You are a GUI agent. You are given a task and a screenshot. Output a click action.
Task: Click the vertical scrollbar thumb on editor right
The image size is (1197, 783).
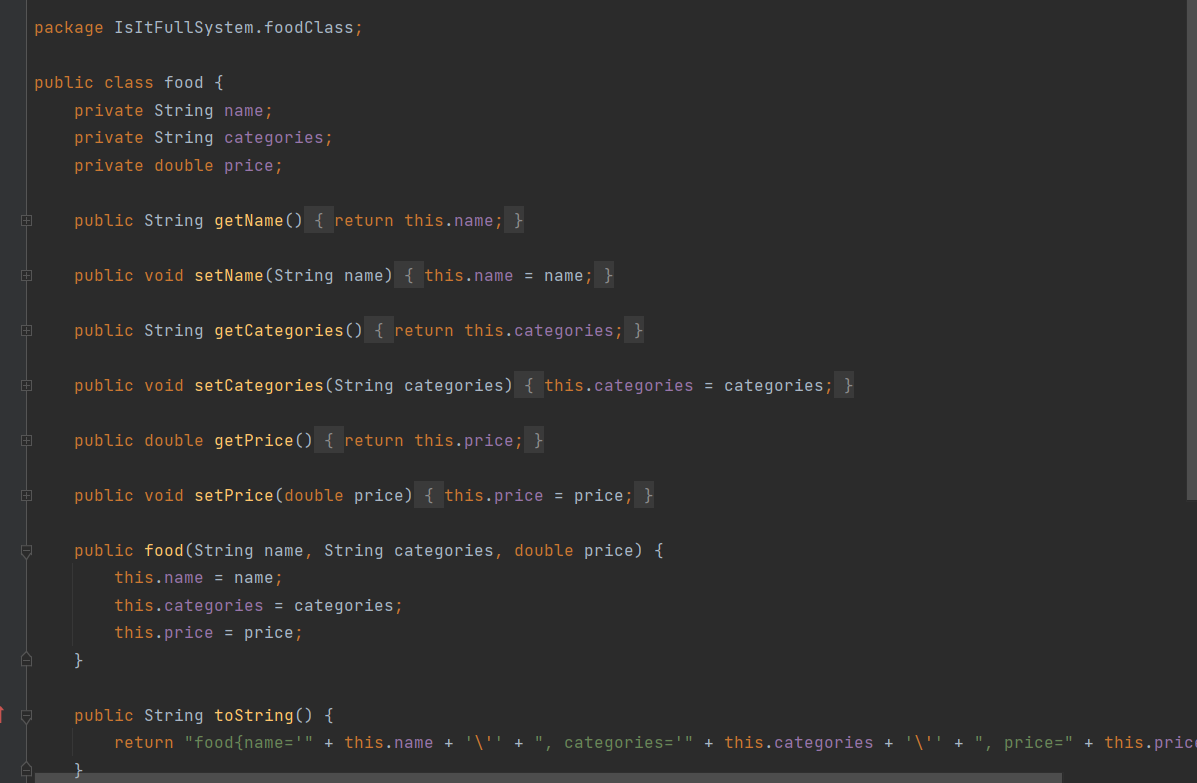[1192, 250]
